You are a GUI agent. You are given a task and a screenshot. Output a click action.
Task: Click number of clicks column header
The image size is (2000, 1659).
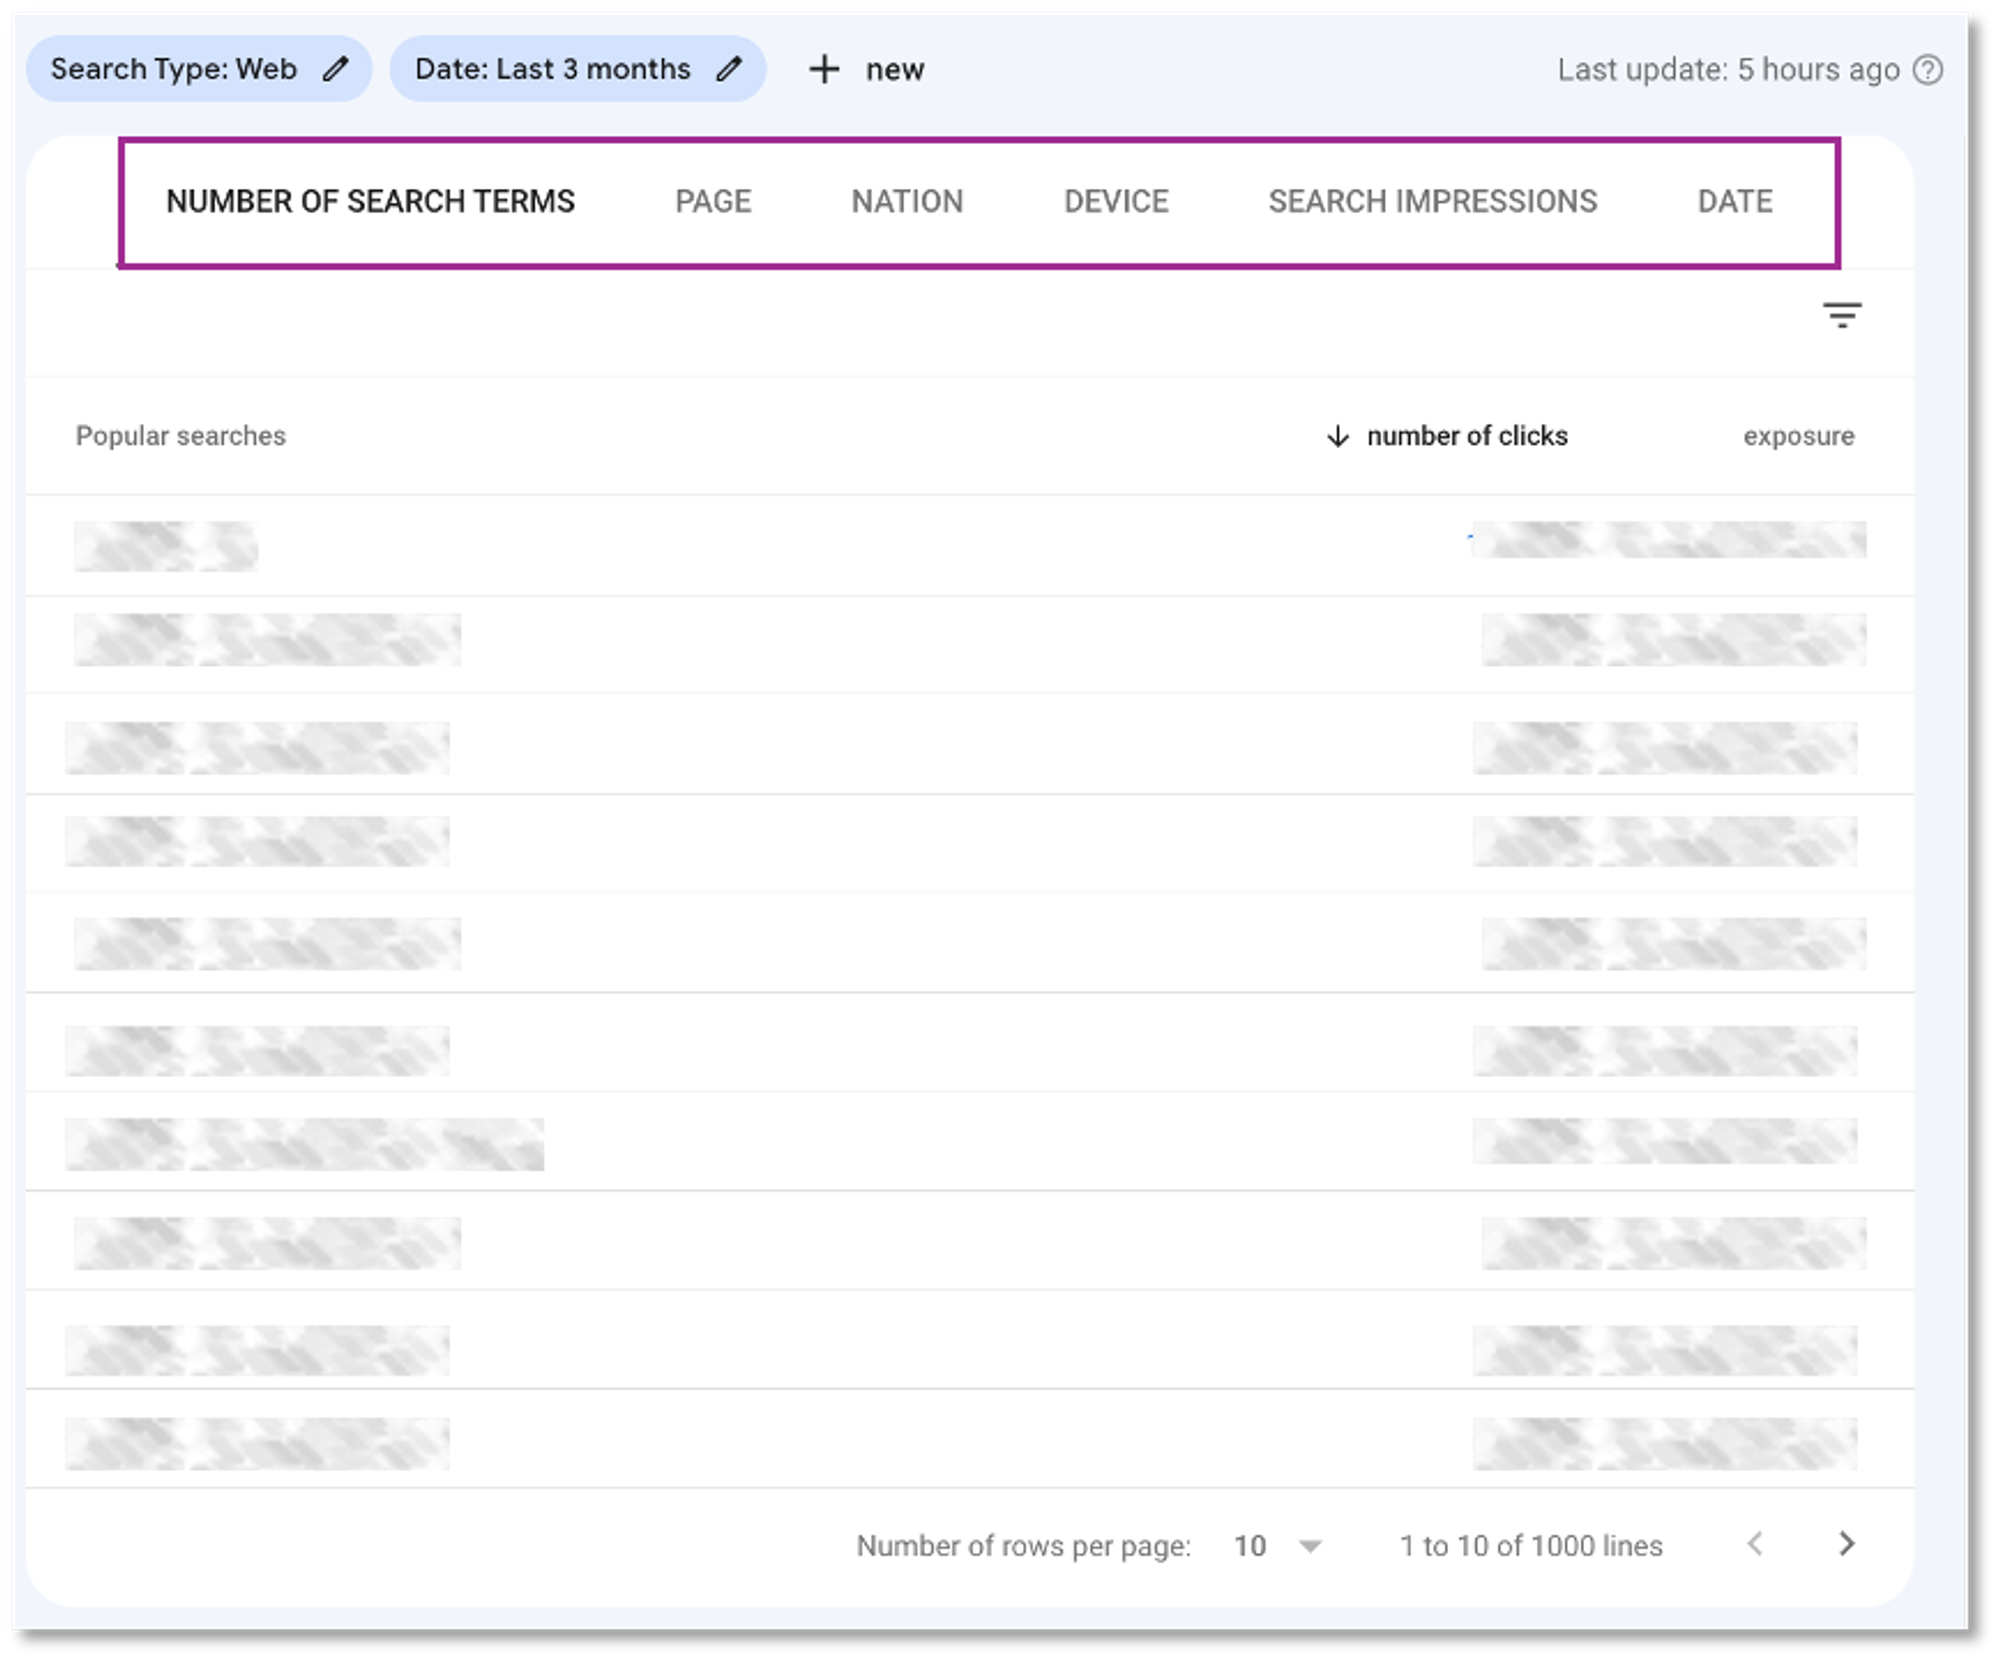coord(1467,437)
